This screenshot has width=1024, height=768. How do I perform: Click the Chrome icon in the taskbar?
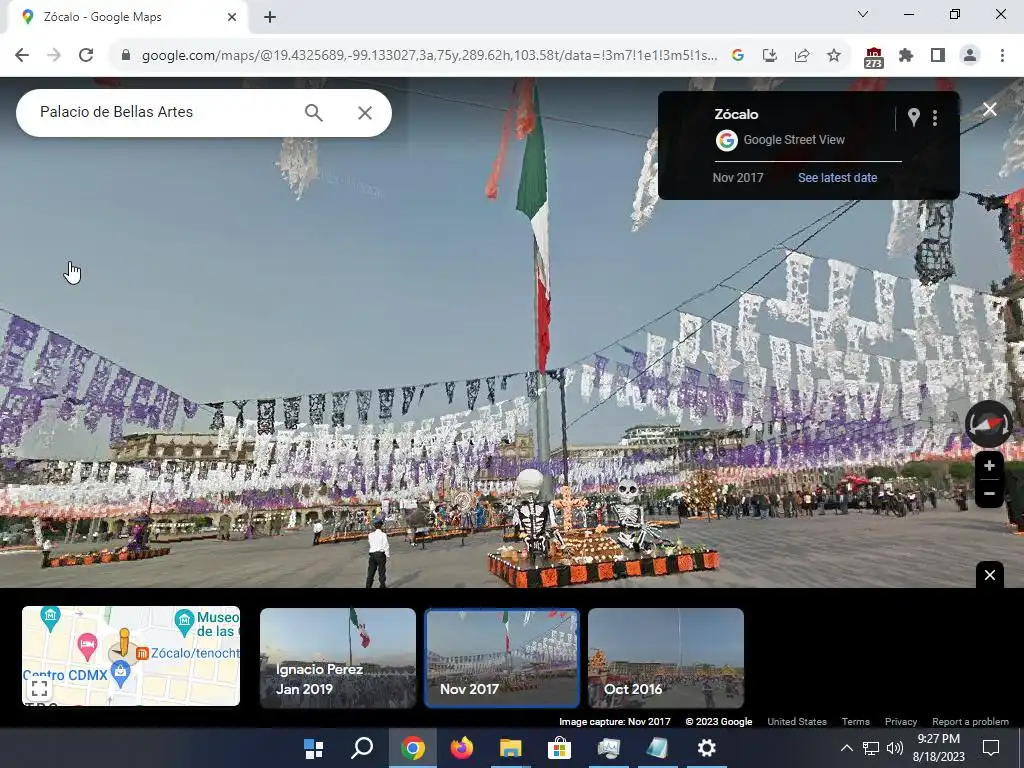pos(413,748)
